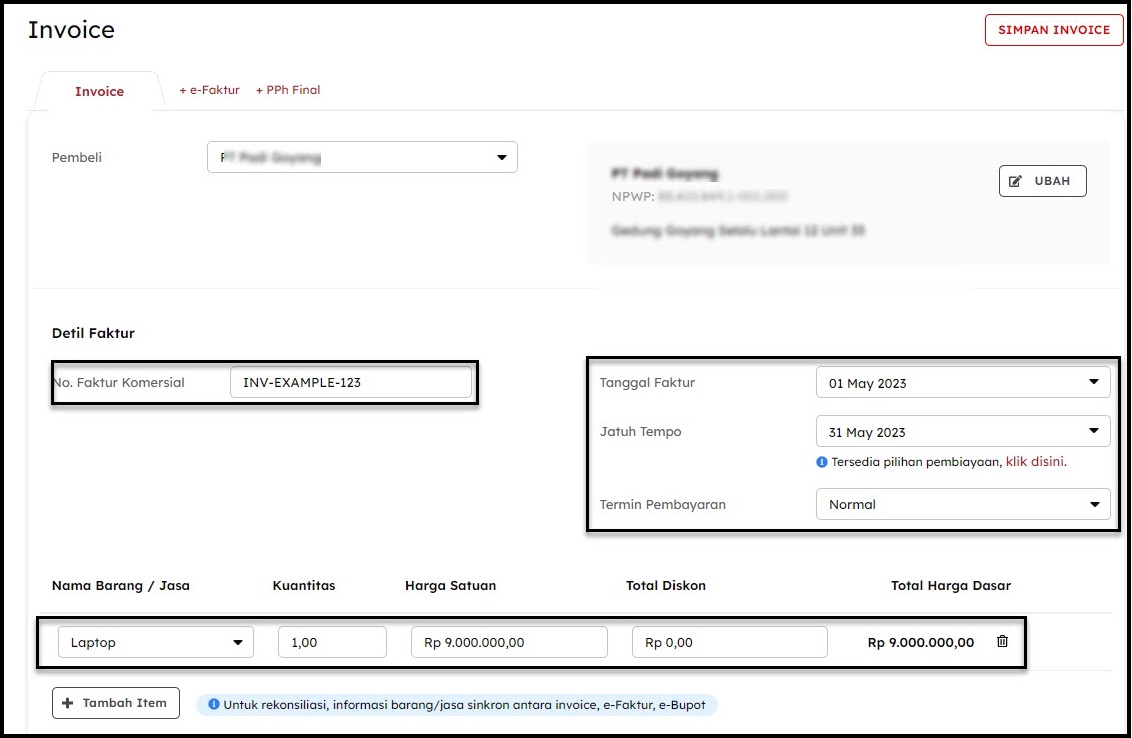Switch to the Invoice tab
The width and height of the screenshot is (1132, 738).
pyautogui.click(x=99, y=91)
